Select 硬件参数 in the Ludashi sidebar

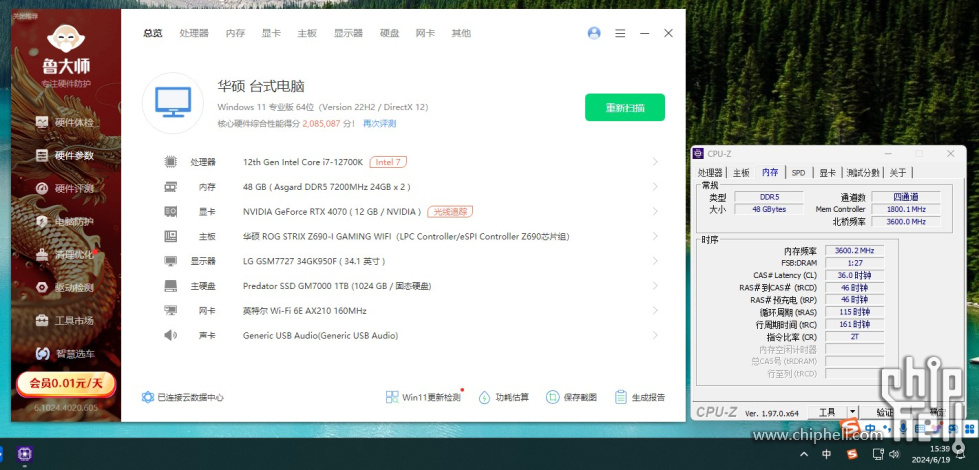click(x=65, y=155)
